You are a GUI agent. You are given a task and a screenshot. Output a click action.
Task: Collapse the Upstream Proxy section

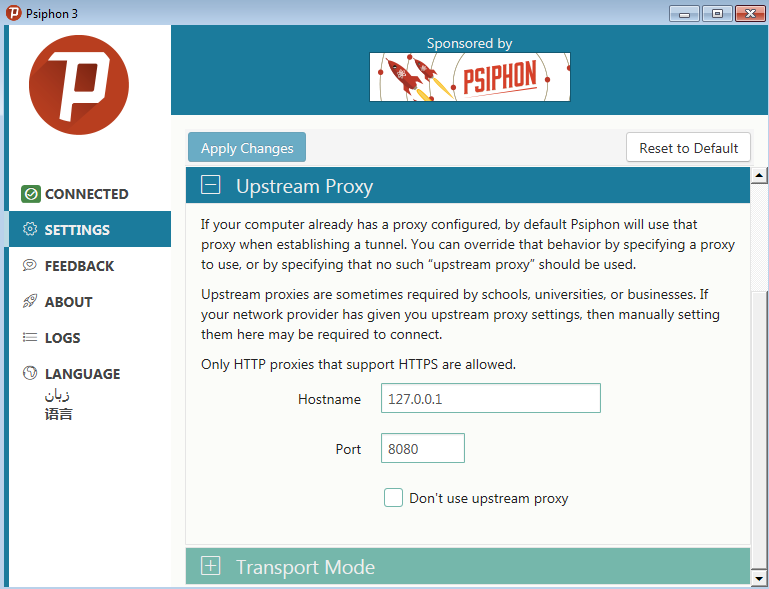(210, 185)
